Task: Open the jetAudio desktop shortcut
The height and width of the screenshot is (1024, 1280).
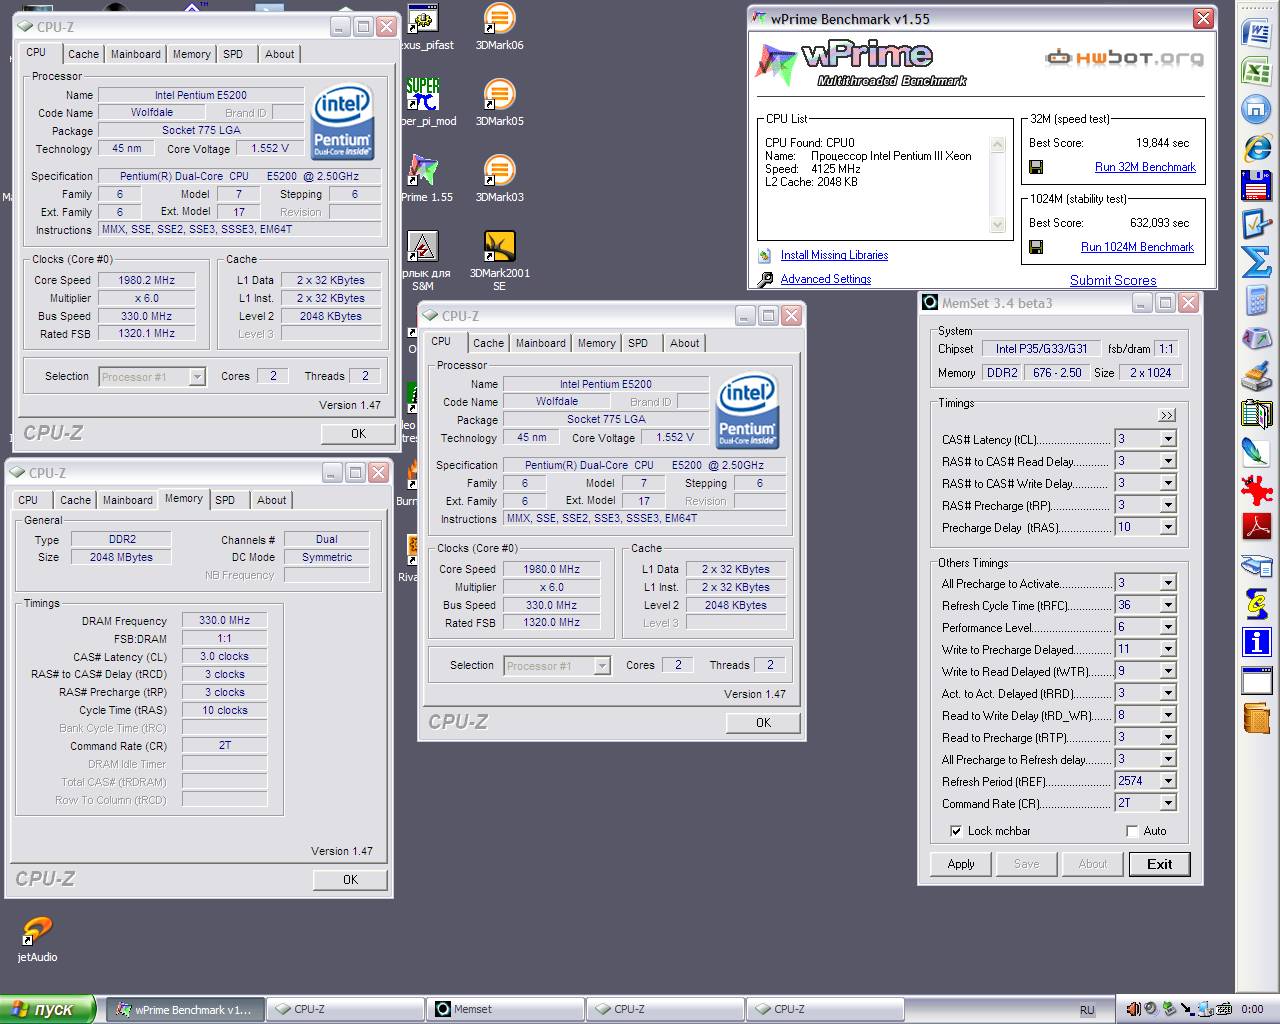Action: pyautogui.click(x=37, y=940)
